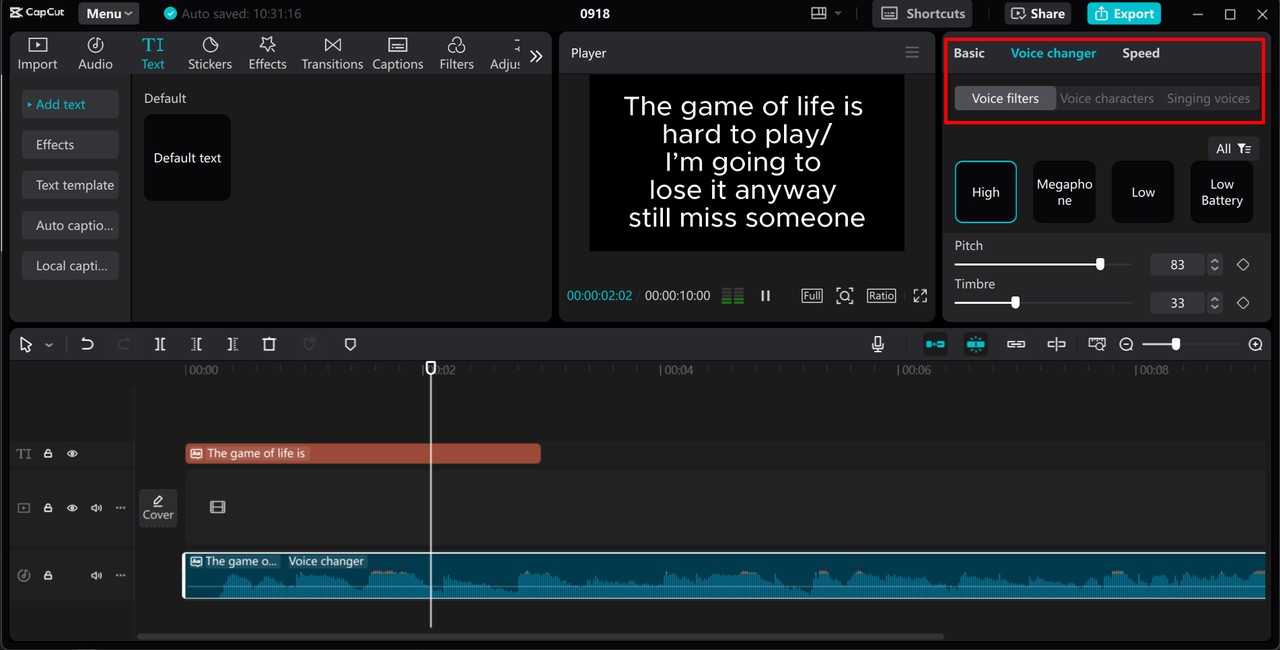Click the timeline zoom slider

(1190, 344)
